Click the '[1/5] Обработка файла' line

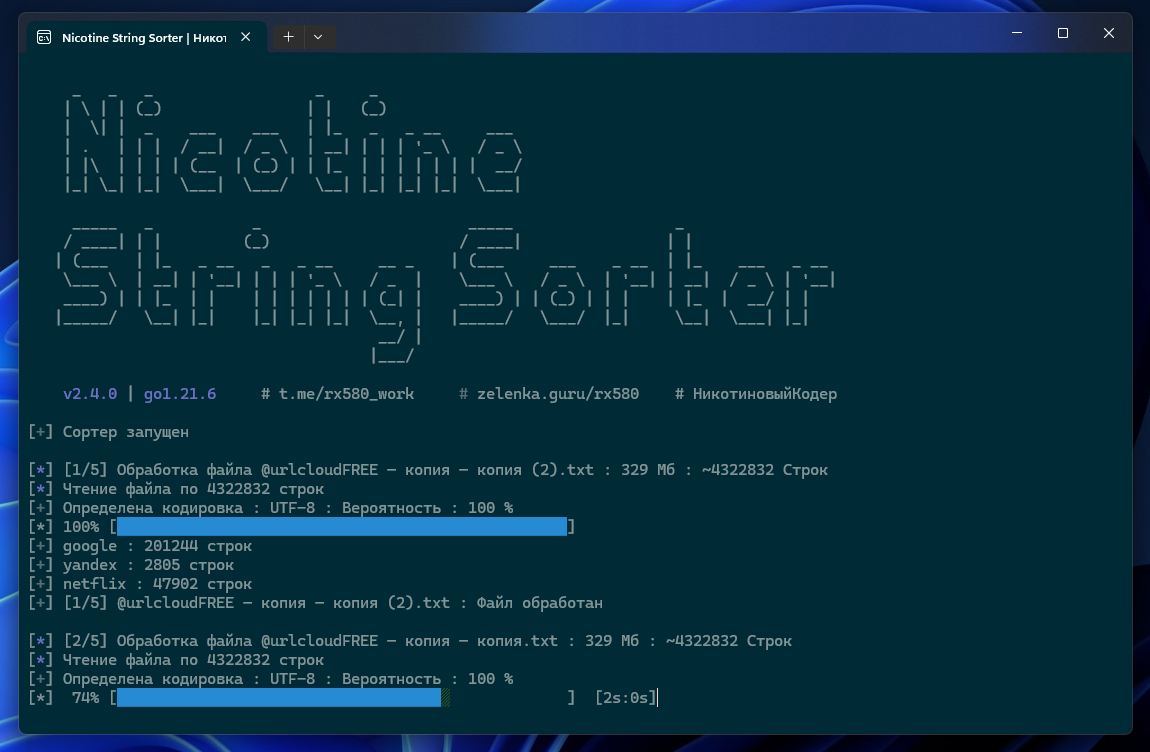428,470
